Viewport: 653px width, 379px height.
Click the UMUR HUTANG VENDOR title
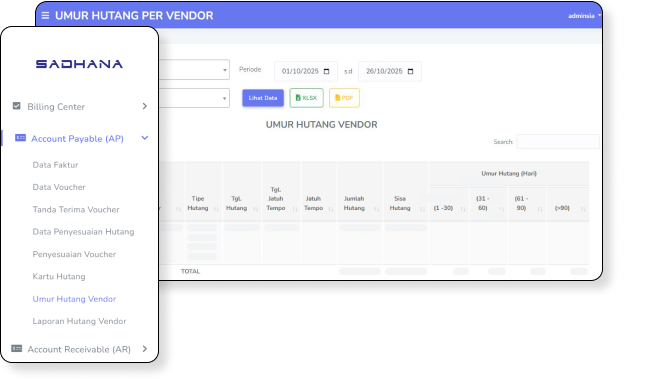(x=322, y=125)
